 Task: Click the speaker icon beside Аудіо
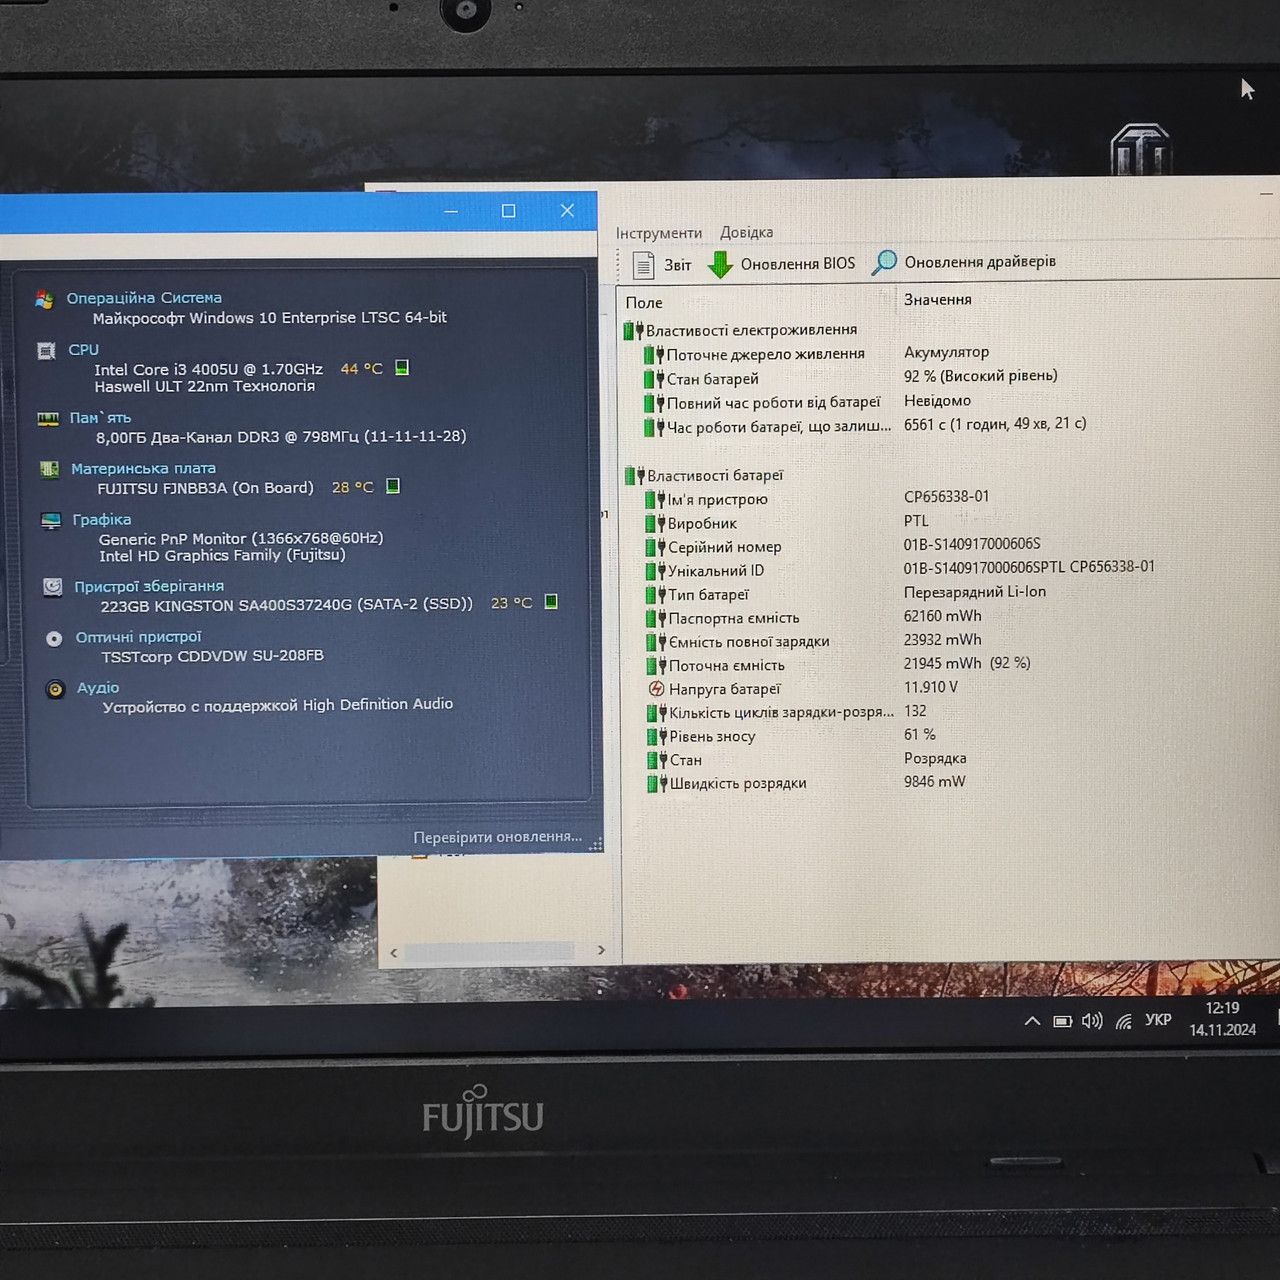[56, 689]
